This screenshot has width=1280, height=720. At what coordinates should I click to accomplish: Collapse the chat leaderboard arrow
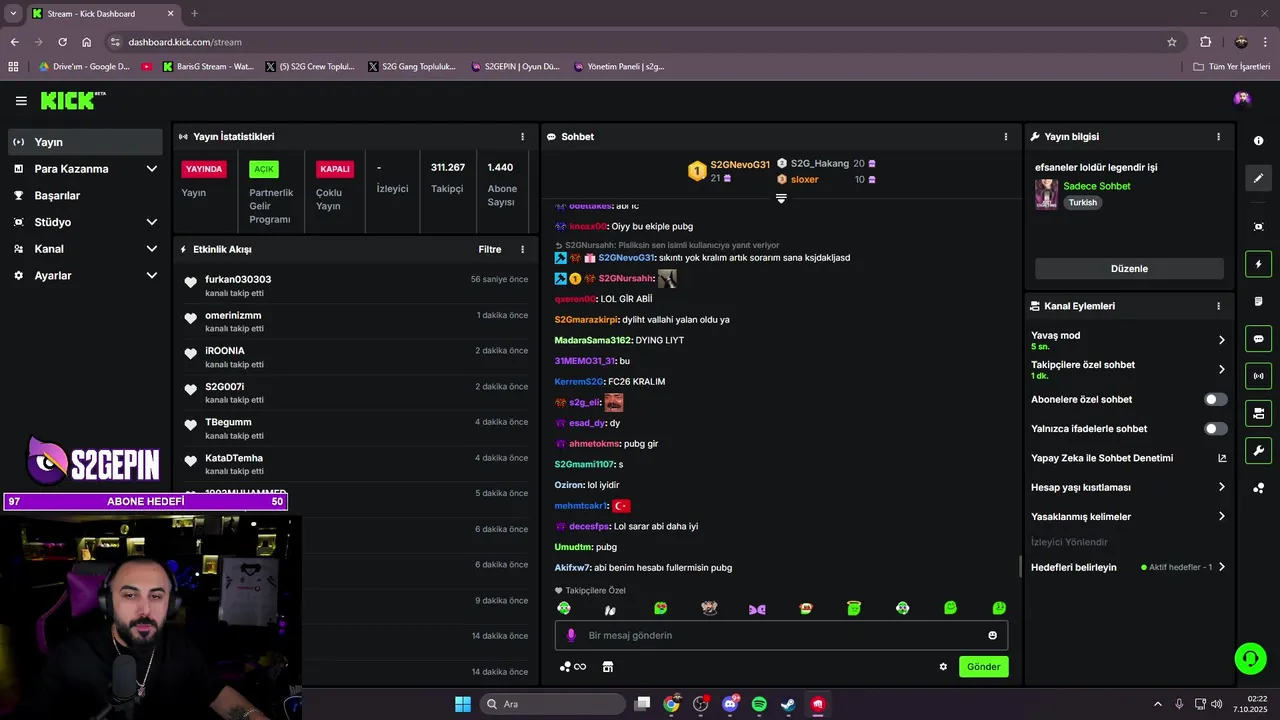tap(781, 198)
